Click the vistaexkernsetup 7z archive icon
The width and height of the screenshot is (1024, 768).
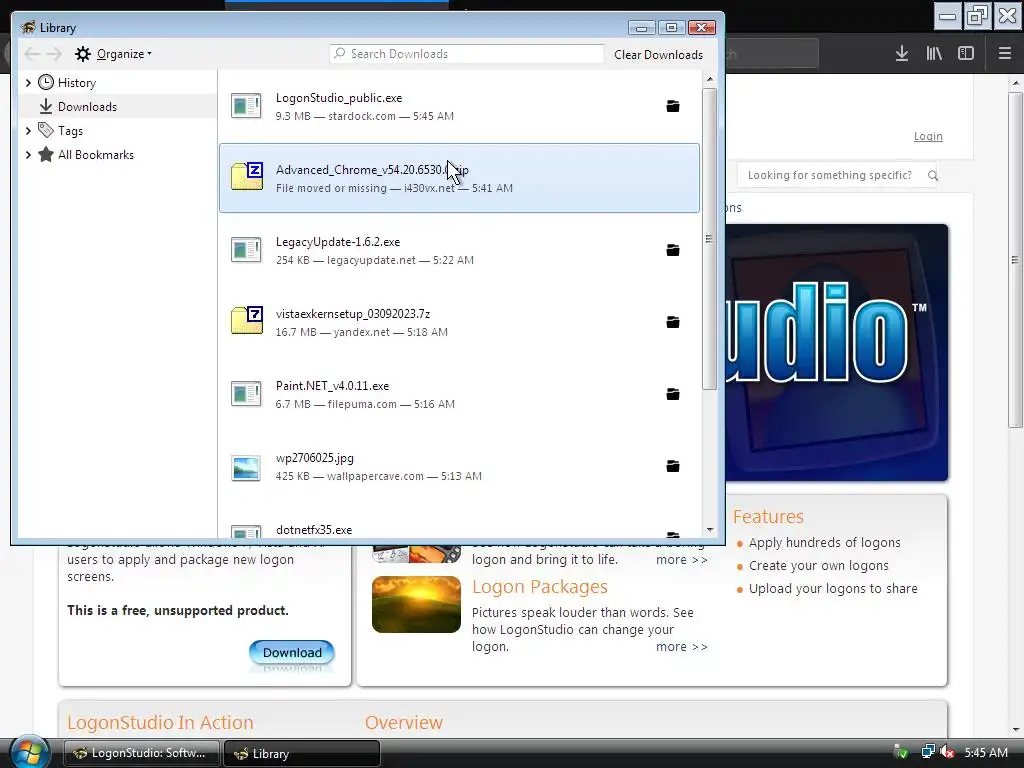247,321
